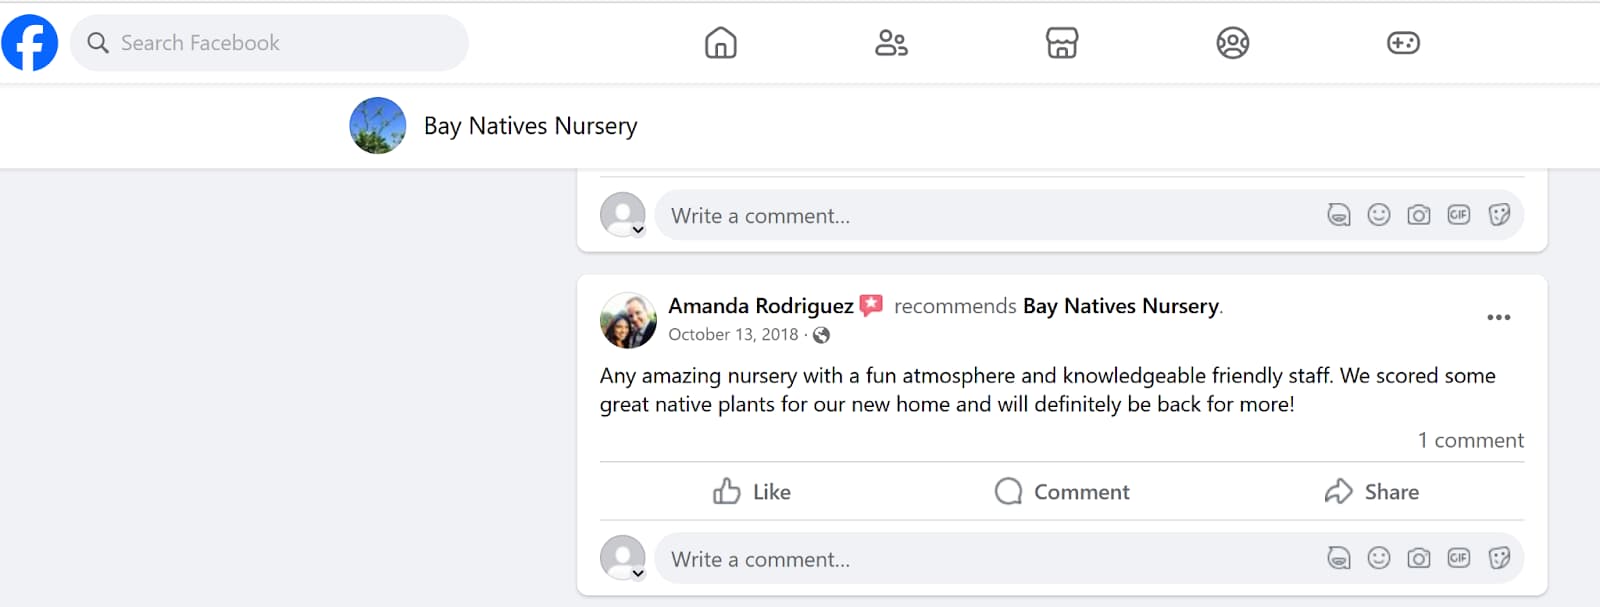Switch commenting profile on Amanda's post
Viewport: 1600px width, 607px height.
tap(624, 558)
